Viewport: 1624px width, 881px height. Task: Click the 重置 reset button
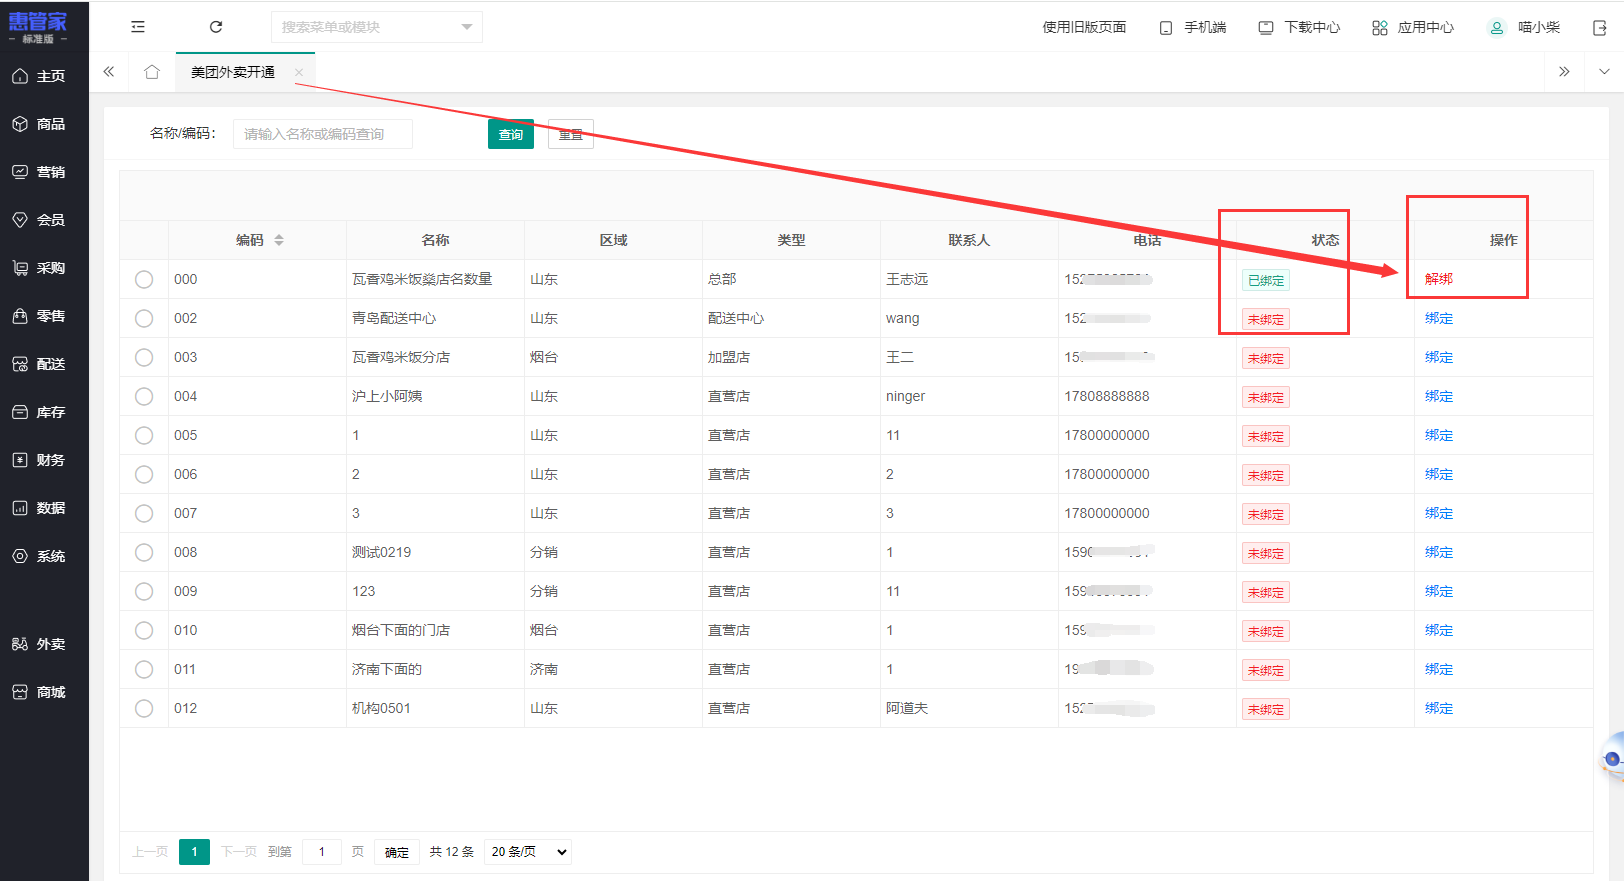click(571, 134)
